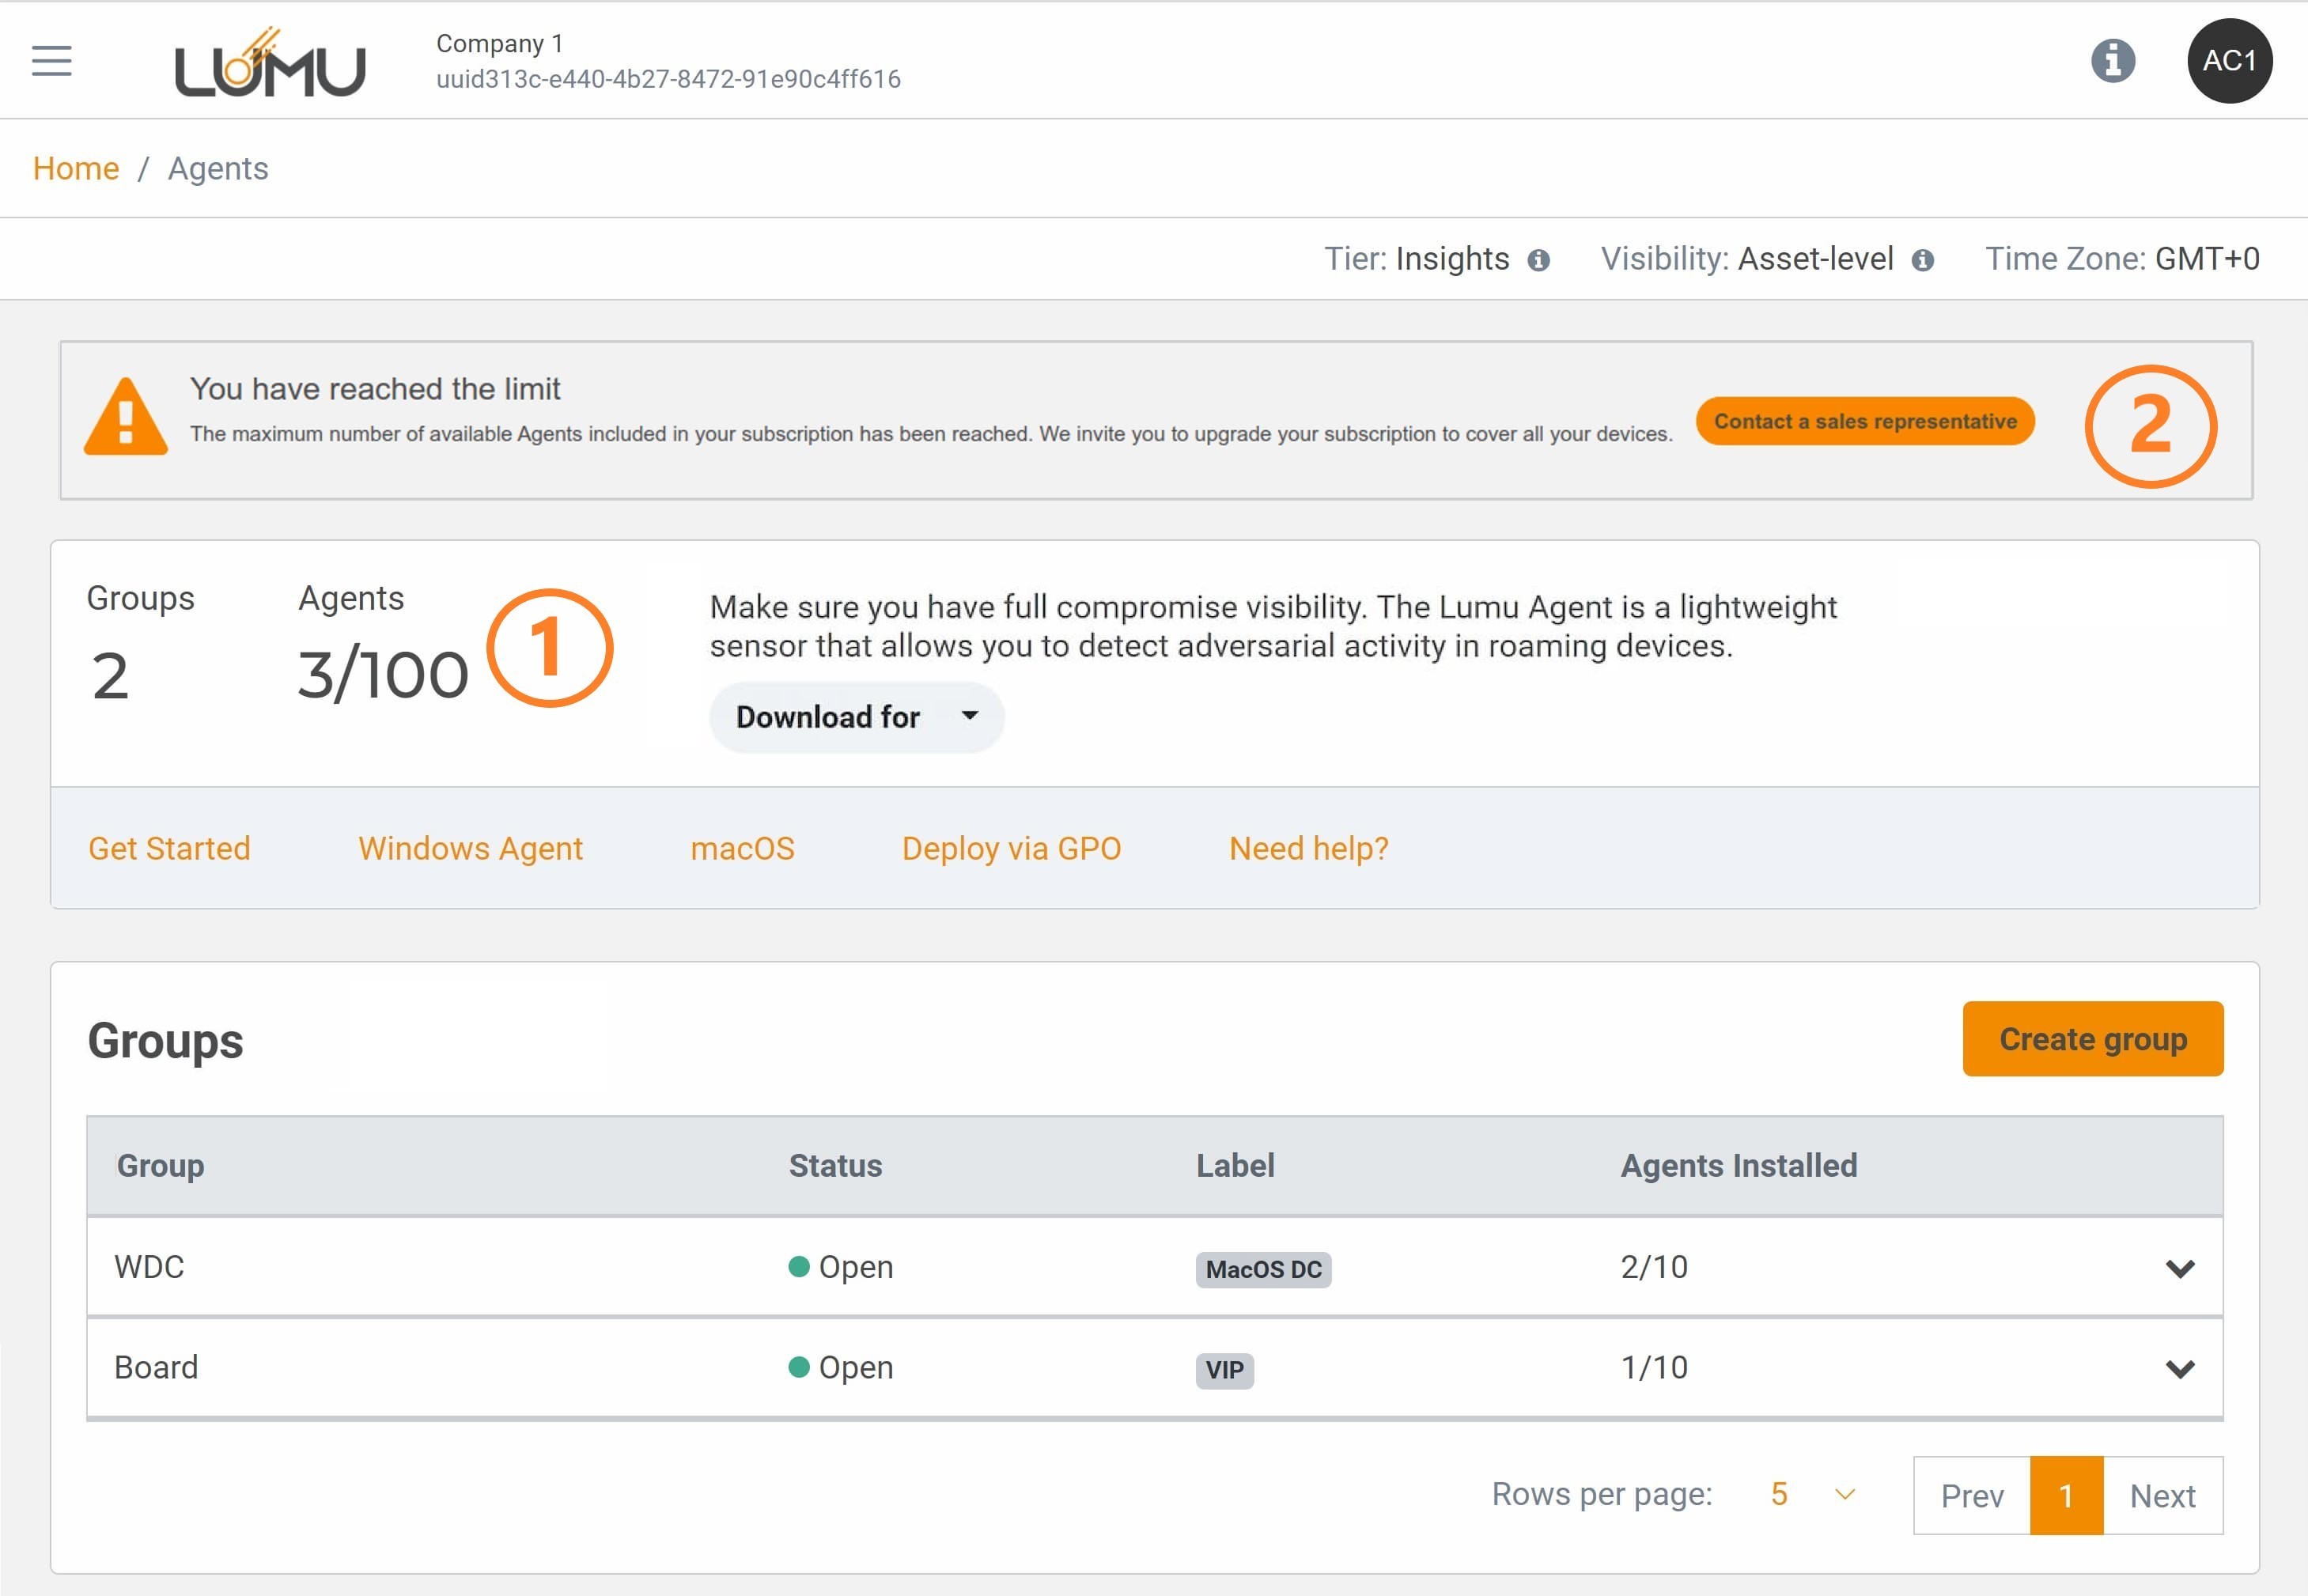Go to the Home breadcrumb link
The width and height of the screenshot is (2308, 1596).
pos(76,168)
